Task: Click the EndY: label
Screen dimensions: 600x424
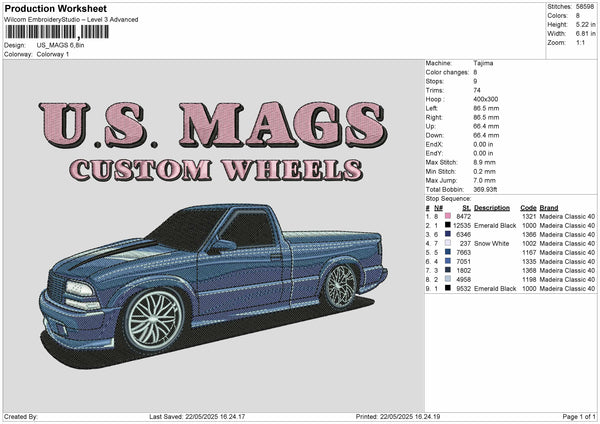Action: (434, 153)
